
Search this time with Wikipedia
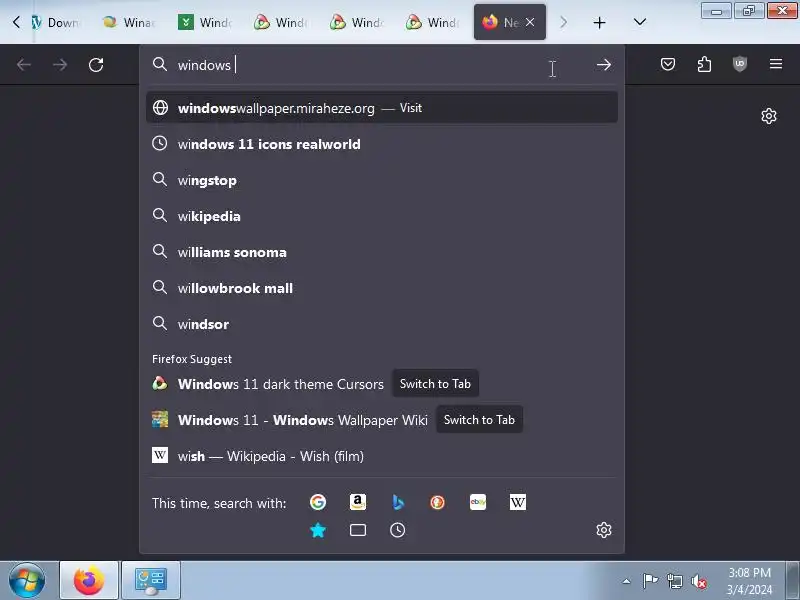tap(517, 503)
